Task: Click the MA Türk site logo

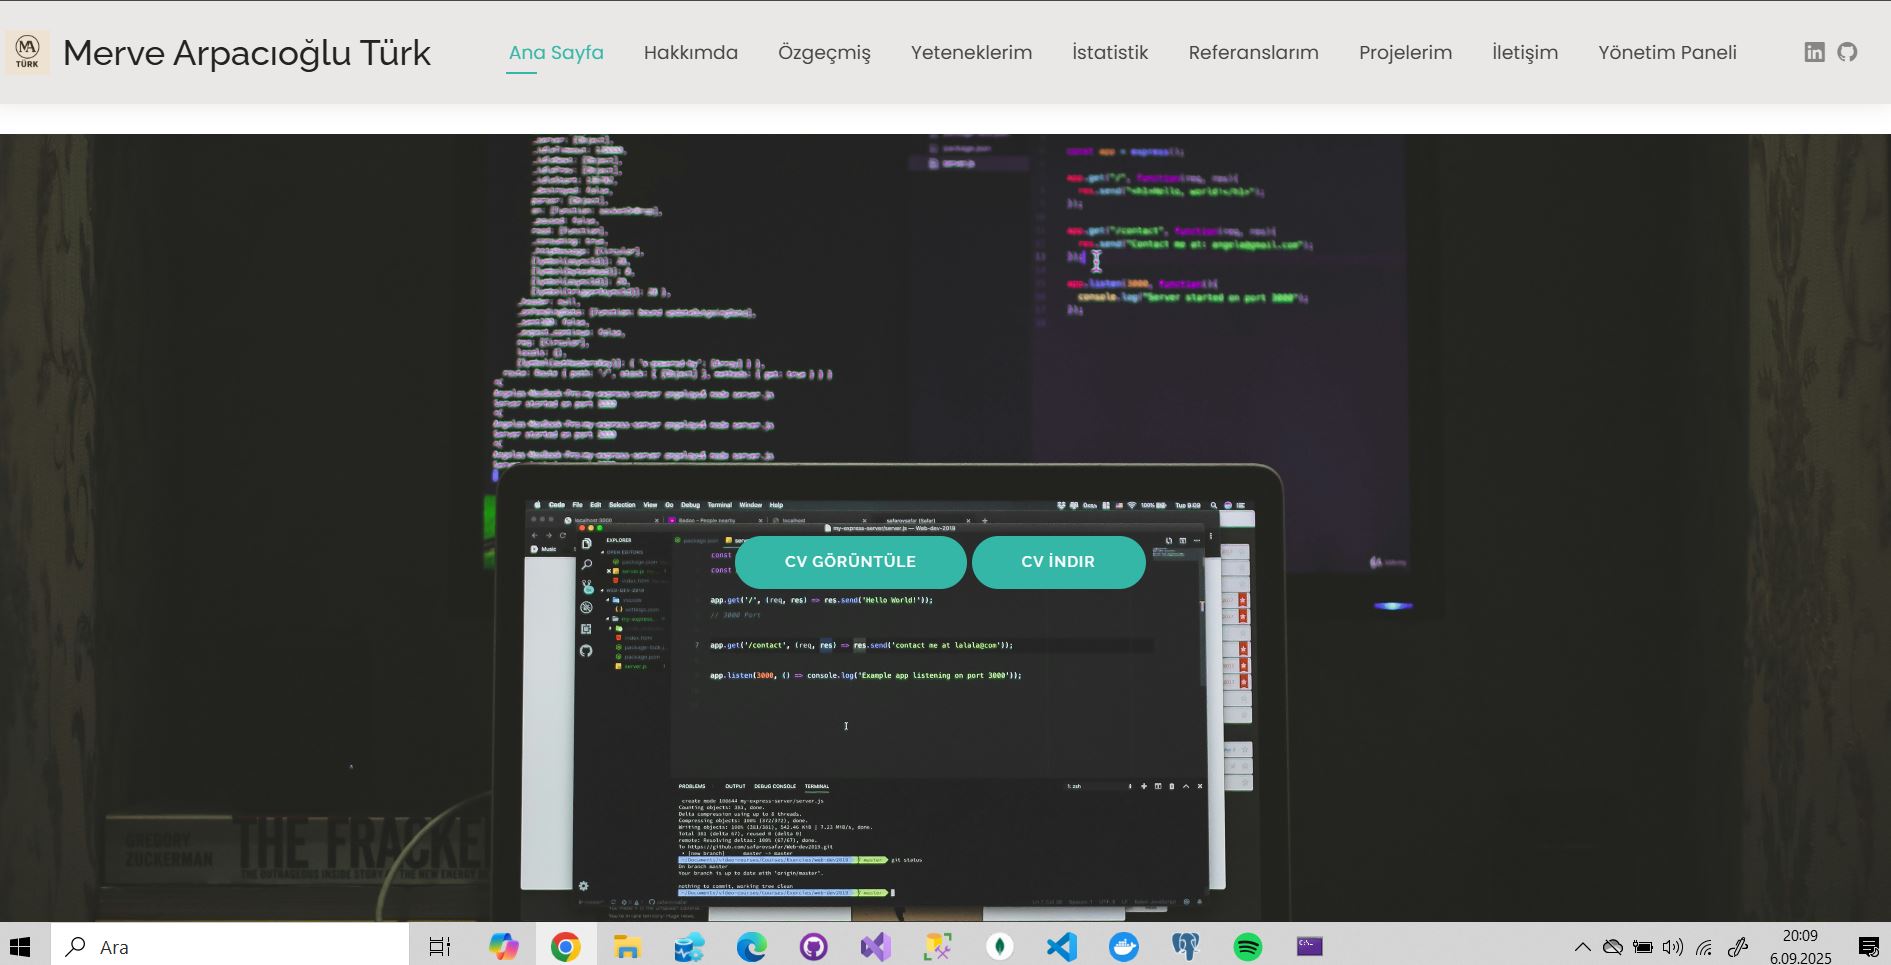Action: tap(27, 52)
